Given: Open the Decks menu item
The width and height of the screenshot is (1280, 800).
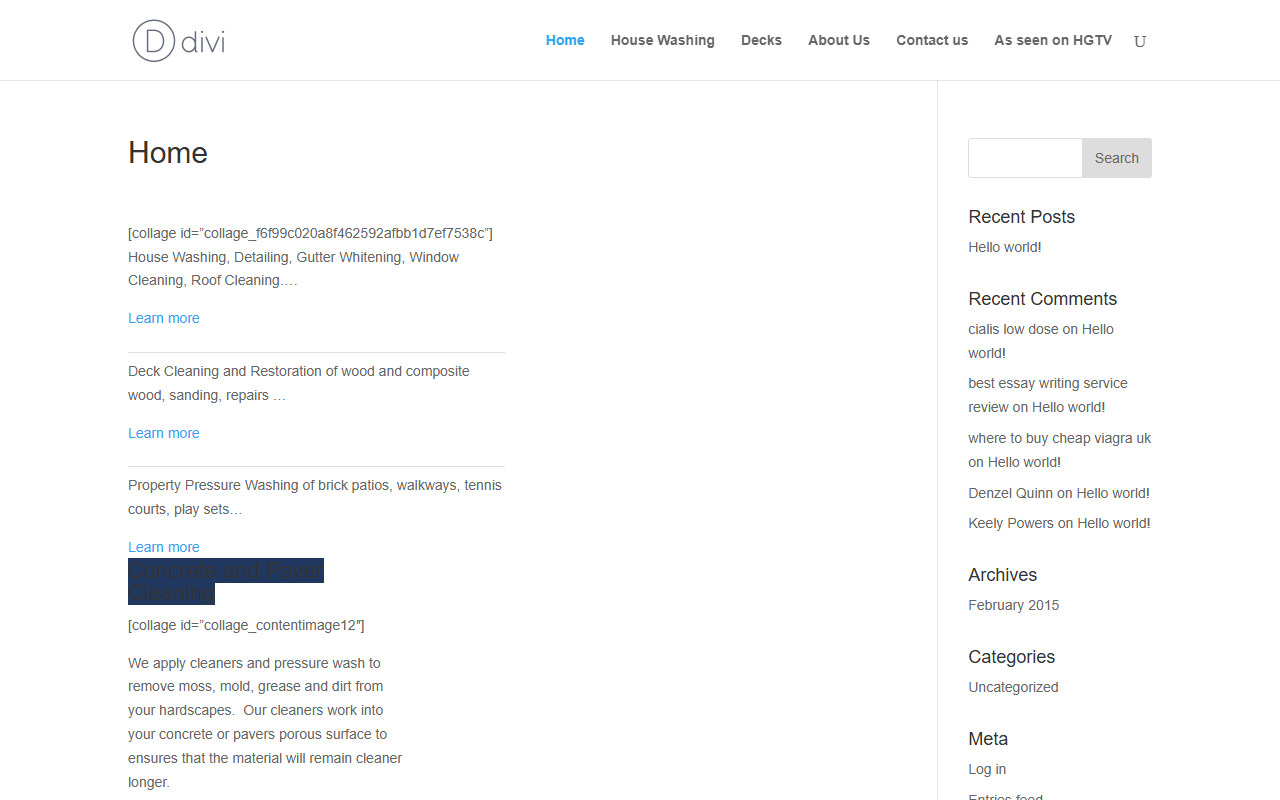Looking at the screenshot, I should 761,40.
